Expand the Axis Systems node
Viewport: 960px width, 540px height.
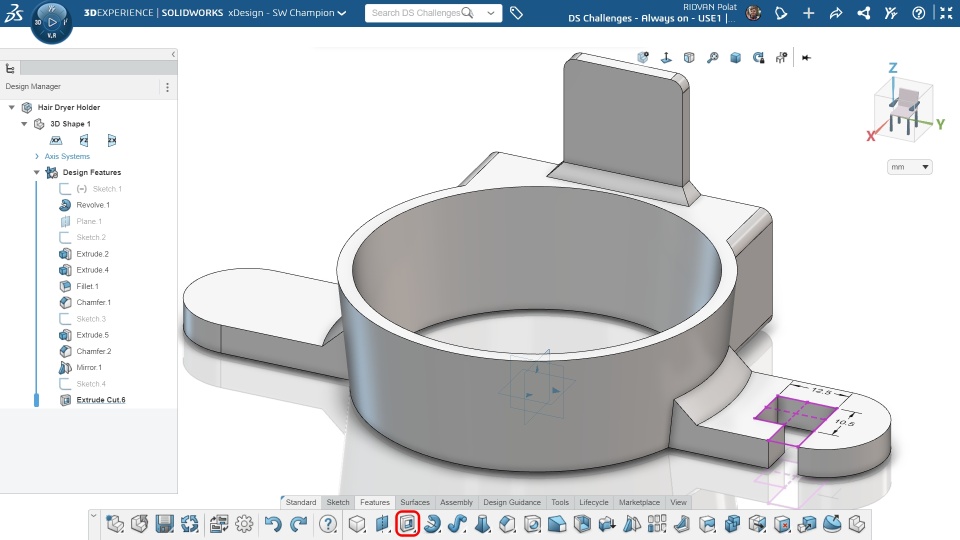click(x=37, y=156)
